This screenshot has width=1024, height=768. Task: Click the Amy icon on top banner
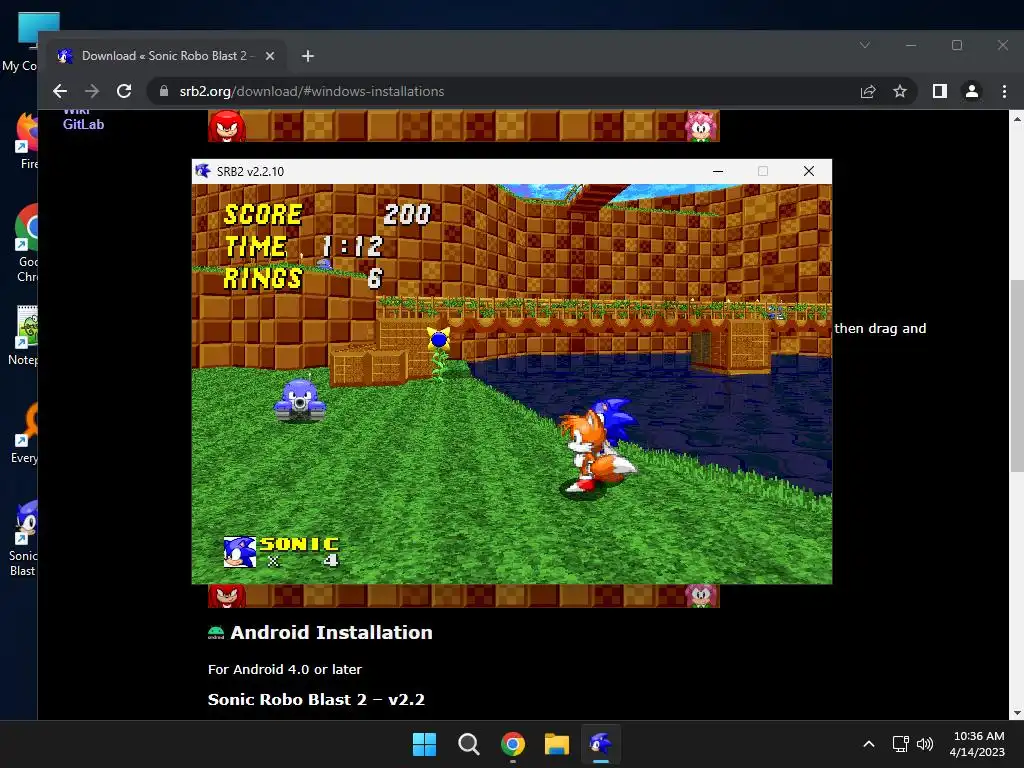[x=701, y=126]
